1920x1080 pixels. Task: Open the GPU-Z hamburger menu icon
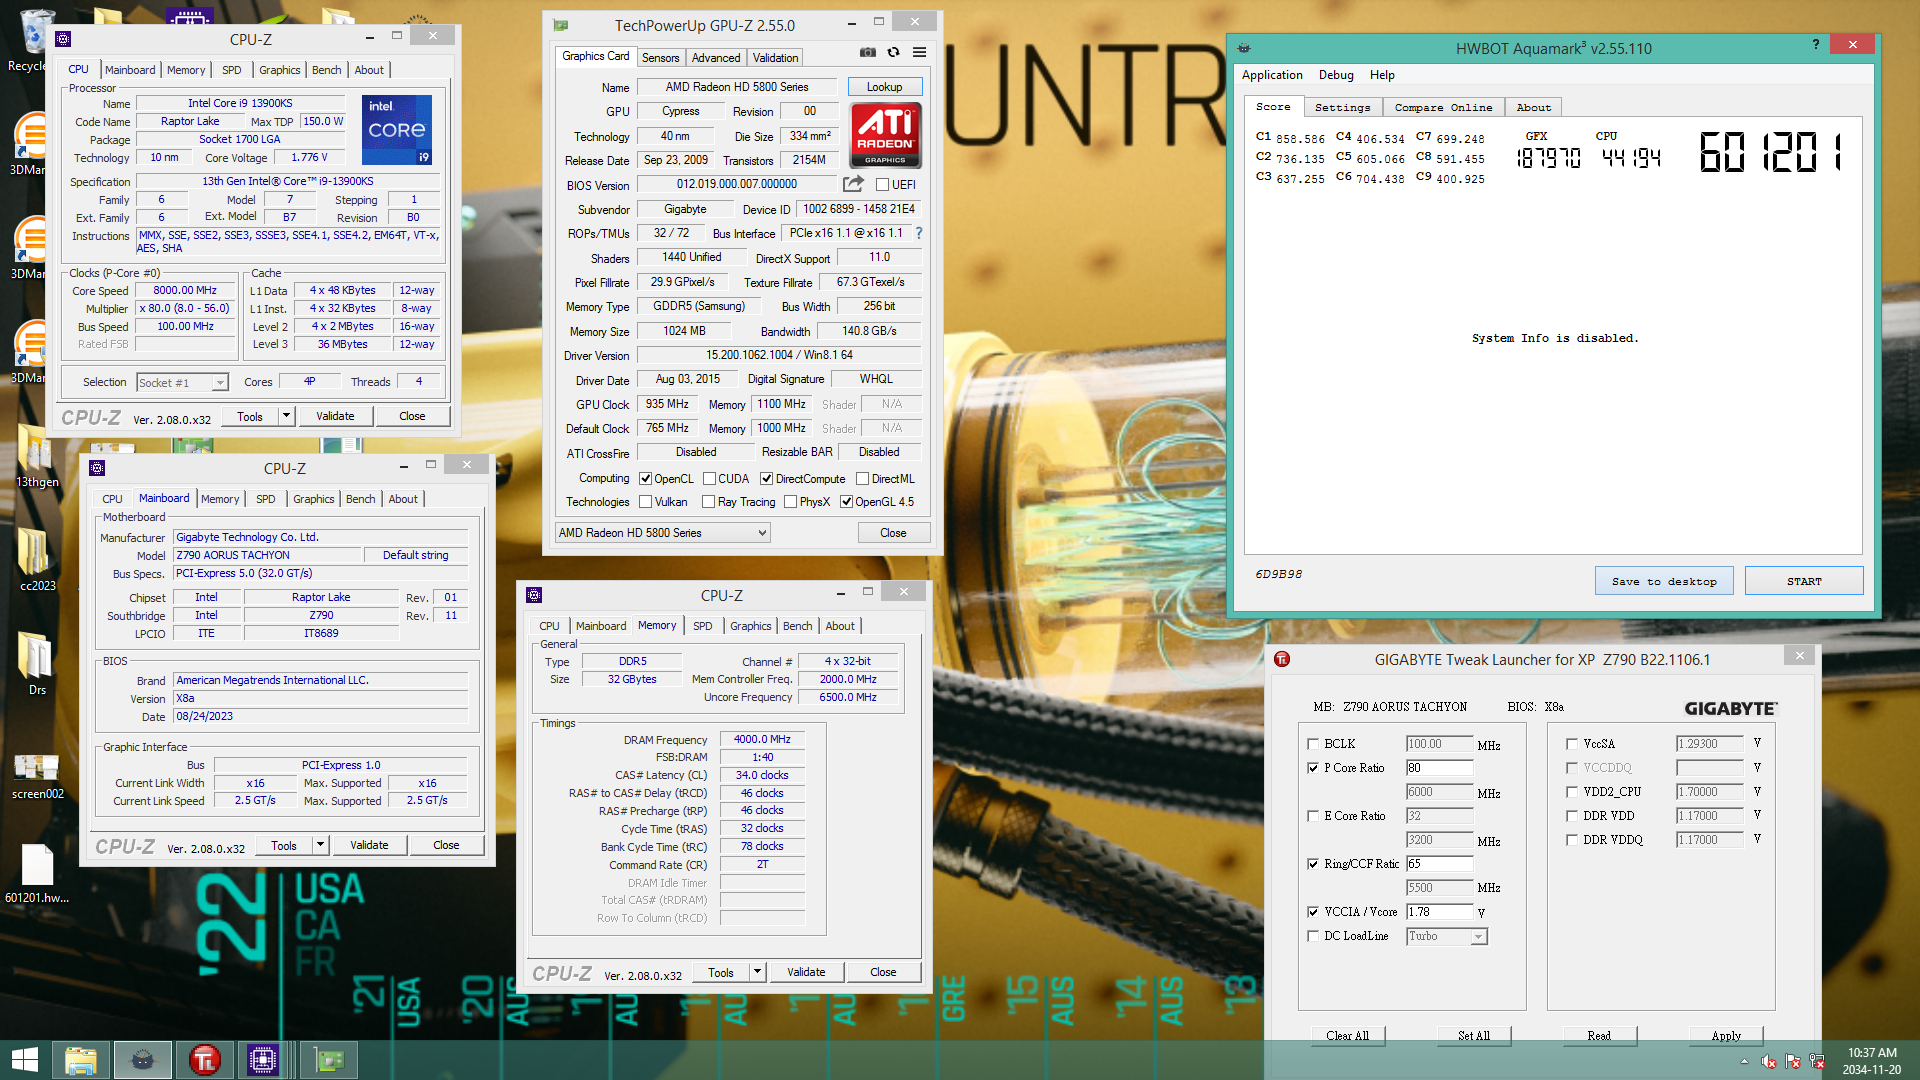(x=919, y=52)
